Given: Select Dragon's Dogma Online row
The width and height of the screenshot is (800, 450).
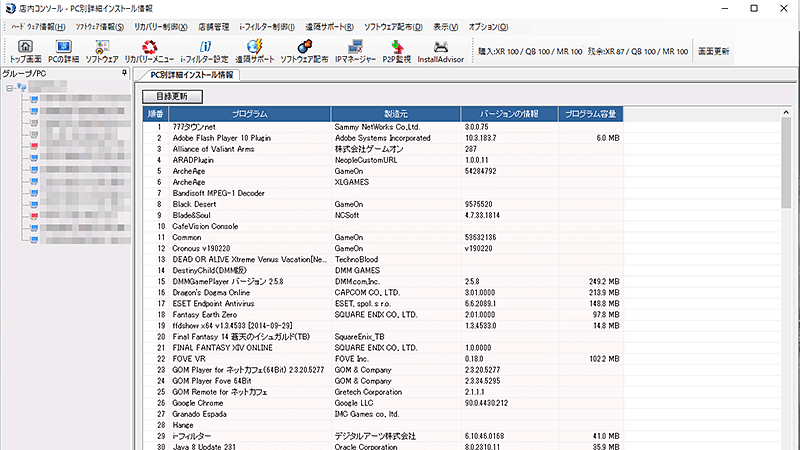Looking at the screenshot, I should pyautogui.click(x=383, y=293).
